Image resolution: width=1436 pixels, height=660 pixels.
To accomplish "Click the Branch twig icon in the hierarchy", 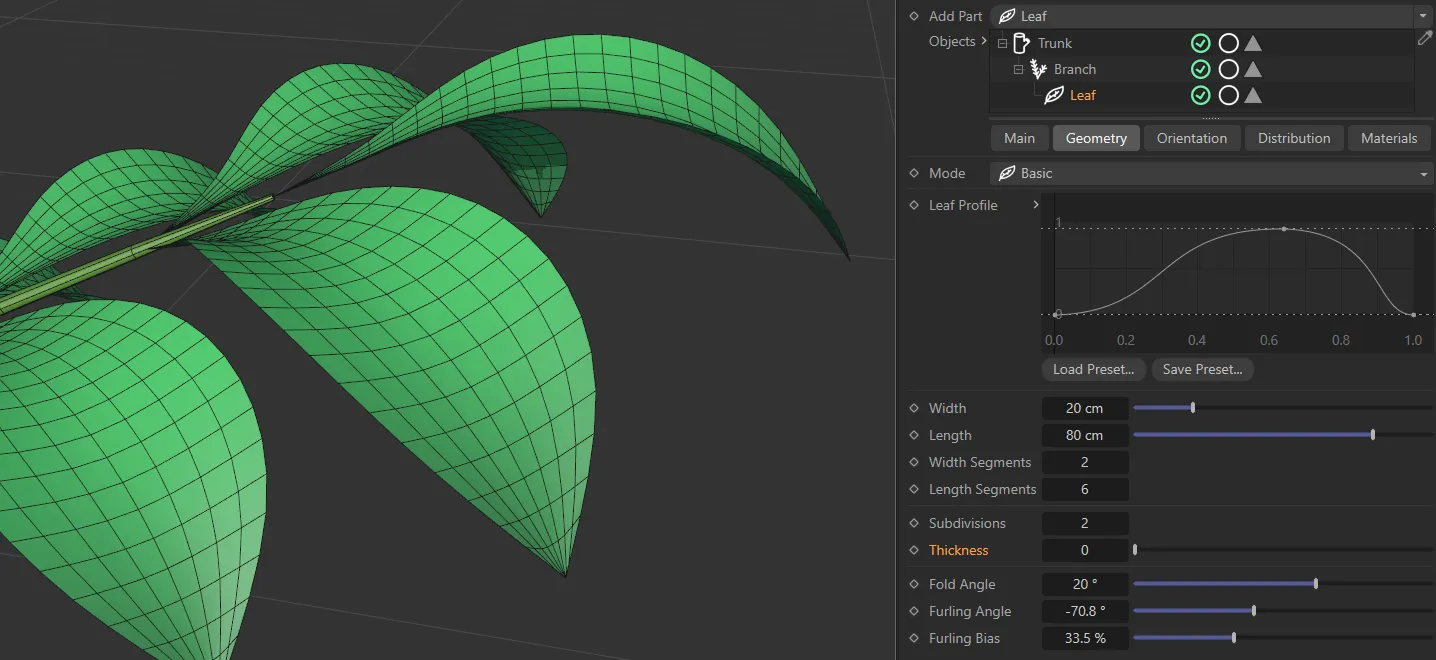I will (1038, 68).
